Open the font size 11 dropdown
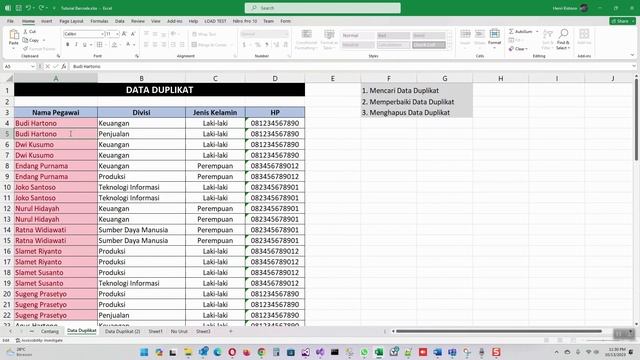The height and width of the screenshot is (360, 640). pos(118,34)
